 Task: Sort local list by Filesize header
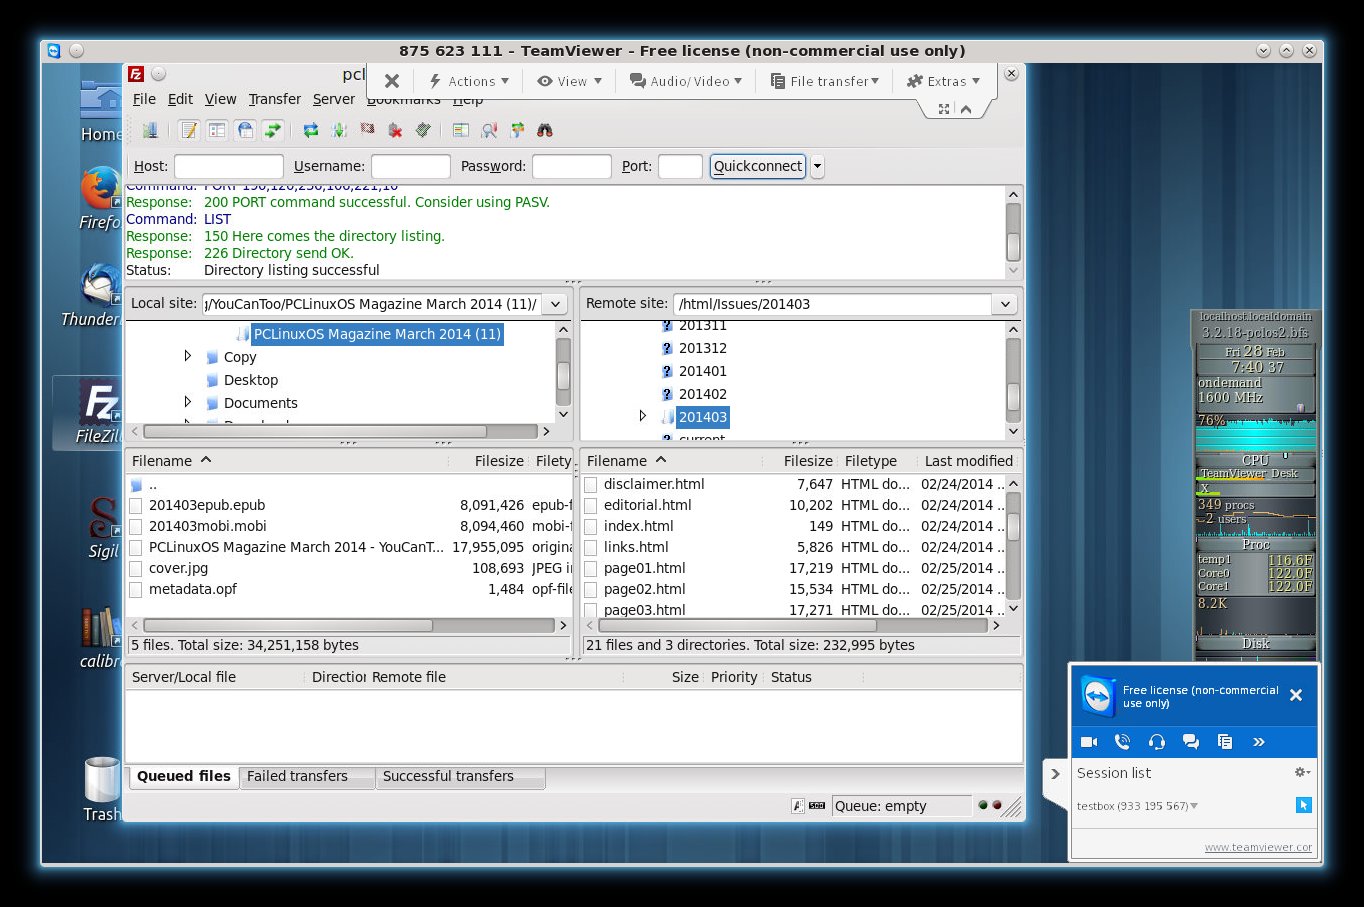(x=499, y=461)
